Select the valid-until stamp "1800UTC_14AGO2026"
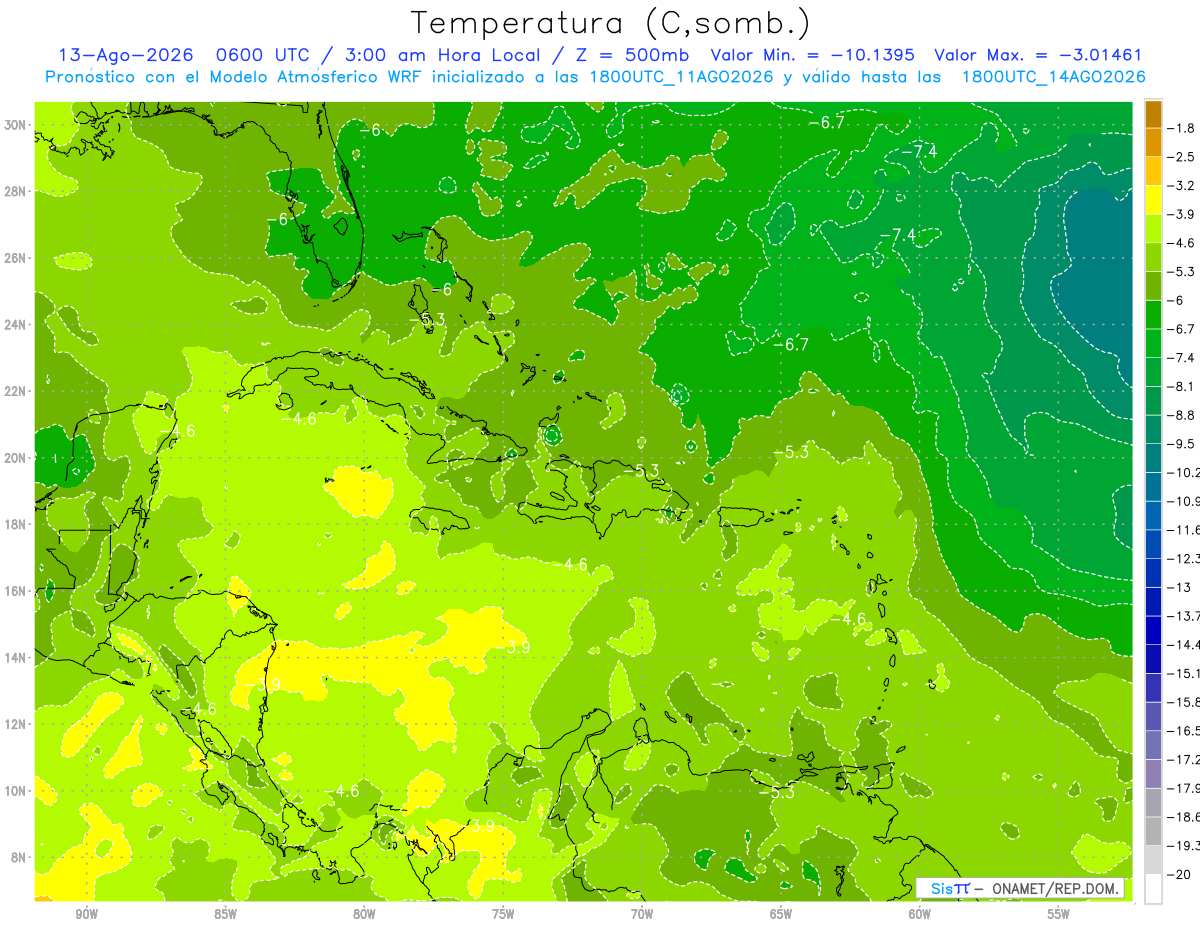This screenshot has width=1200, height=927. click(1053, 77)
